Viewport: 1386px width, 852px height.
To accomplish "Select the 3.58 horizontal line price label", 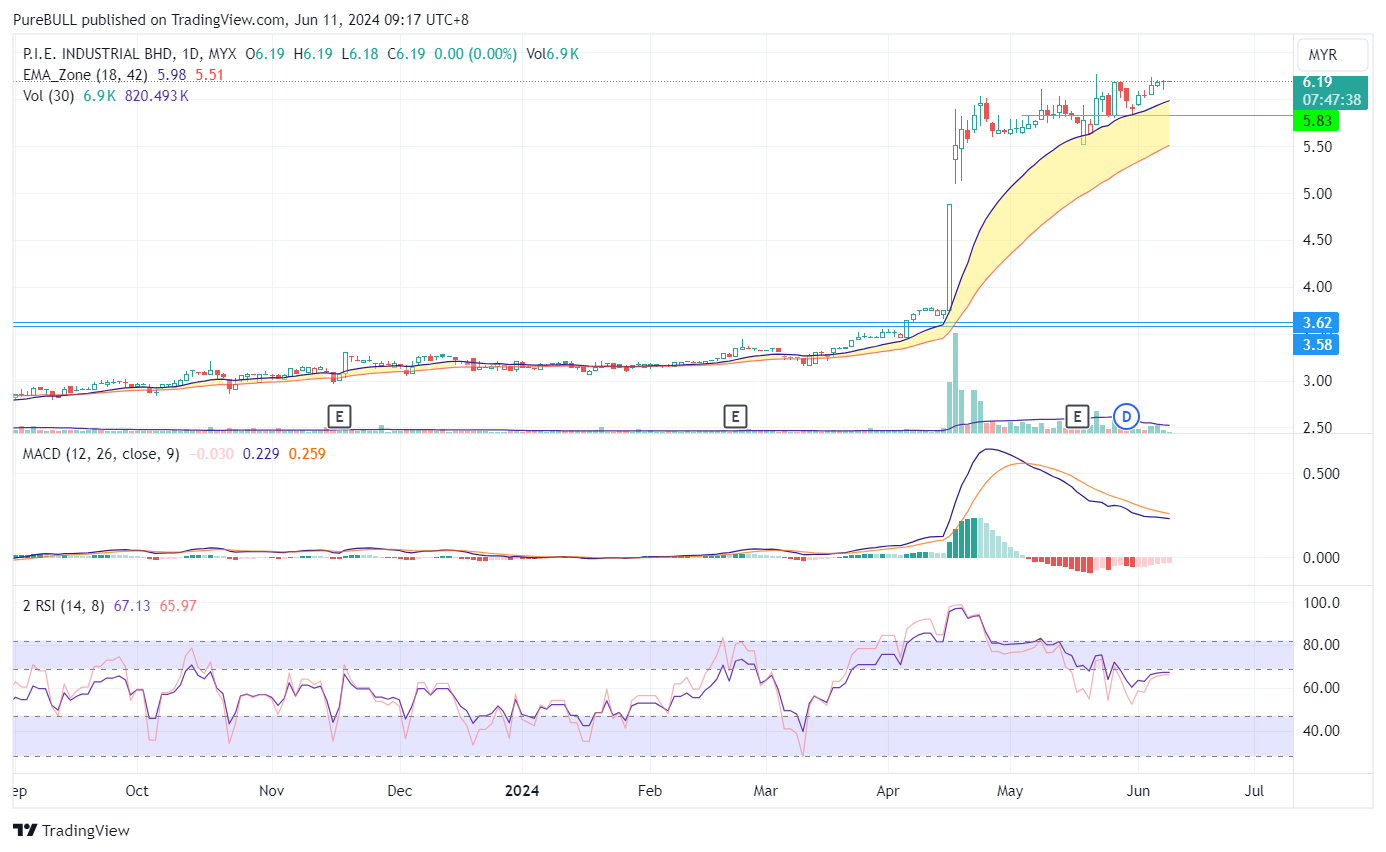I will pyautogui.click(x=1316, y=344).
